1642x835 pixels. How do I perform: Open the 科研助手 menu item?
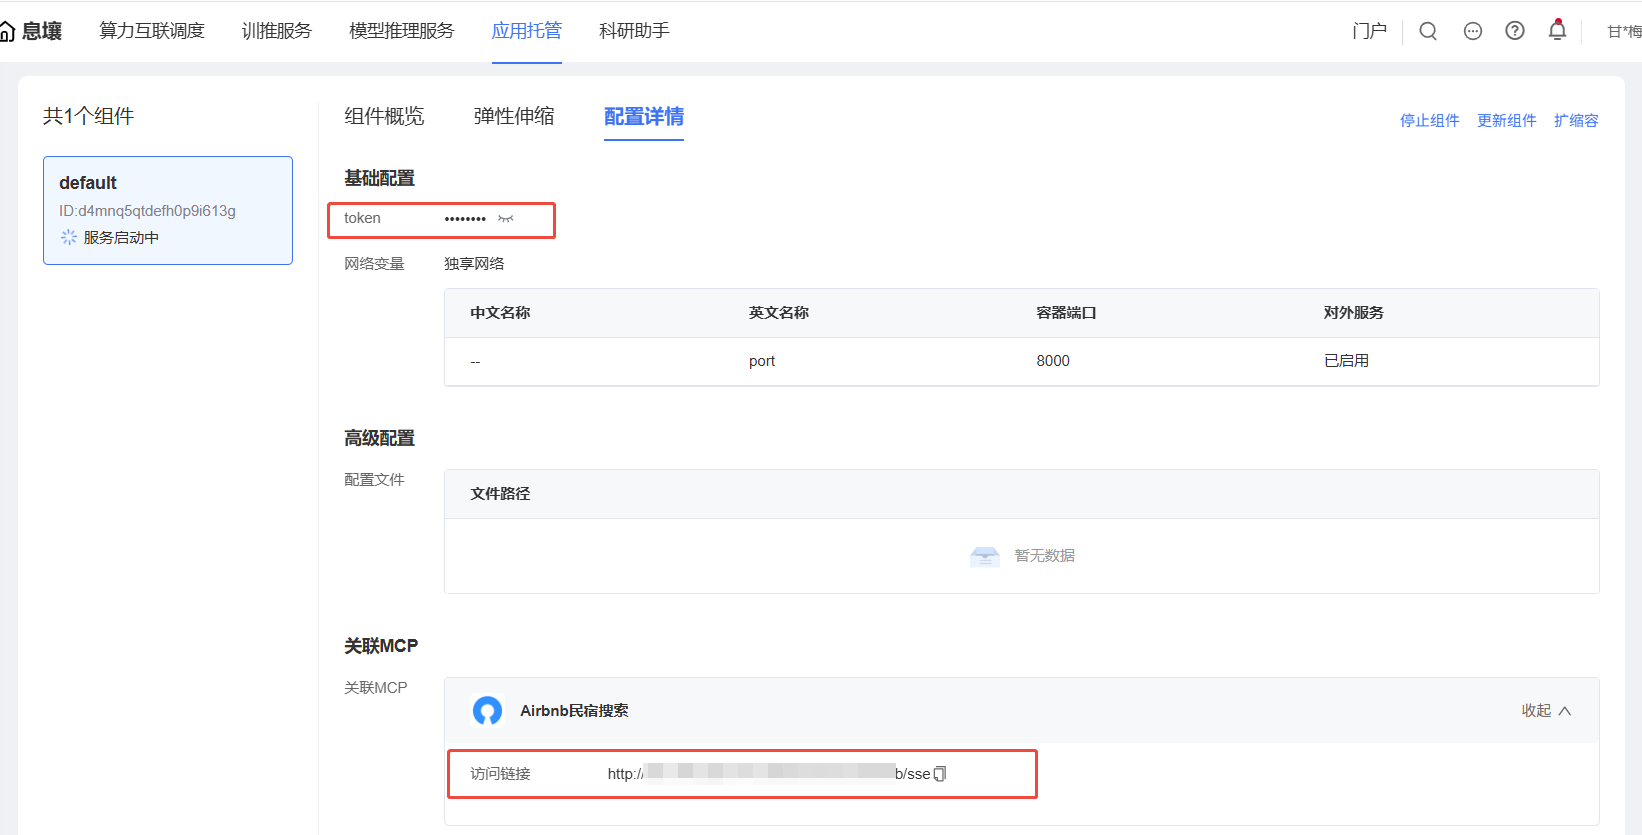pos(634,31)
